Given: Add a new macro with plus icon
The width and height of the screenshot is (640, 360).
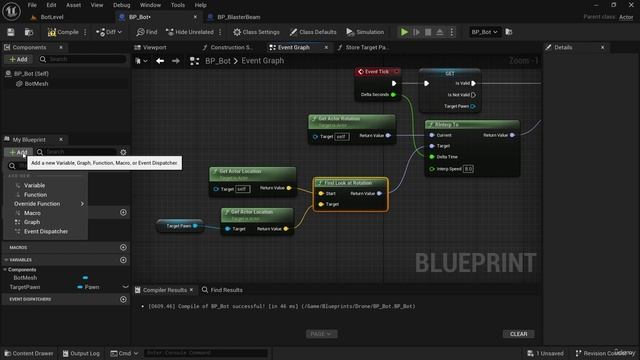Looking at the screenshot, I should [123, 247].
